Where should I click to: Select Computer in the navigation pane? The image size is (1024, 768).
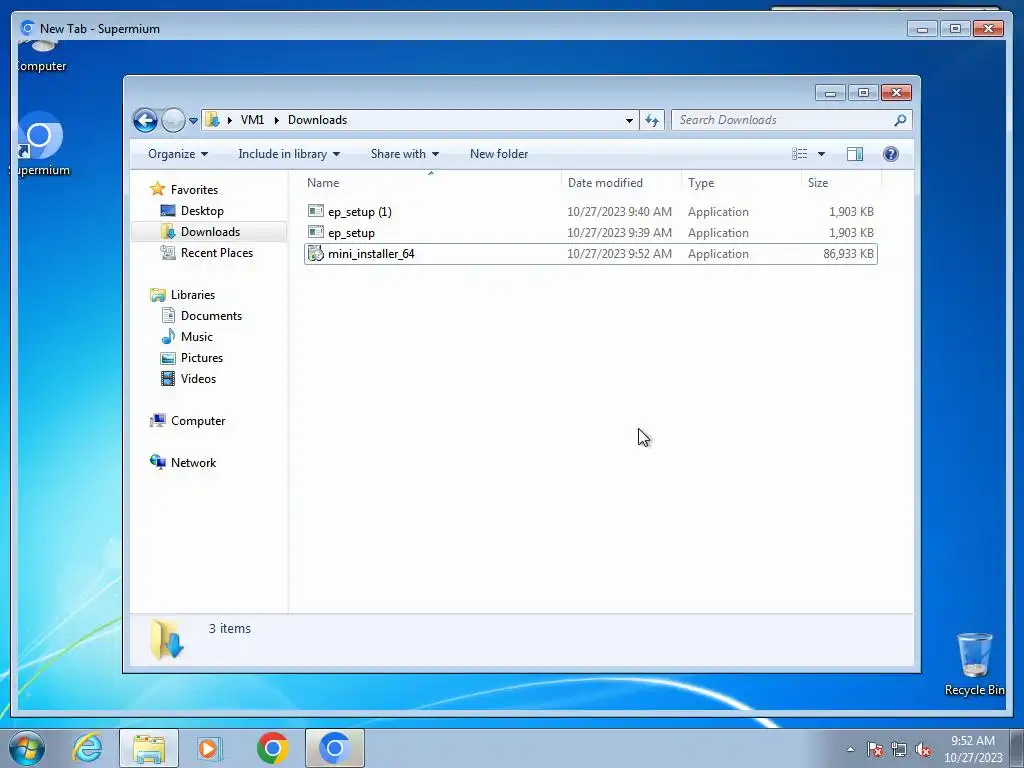(x=198, y=421)
